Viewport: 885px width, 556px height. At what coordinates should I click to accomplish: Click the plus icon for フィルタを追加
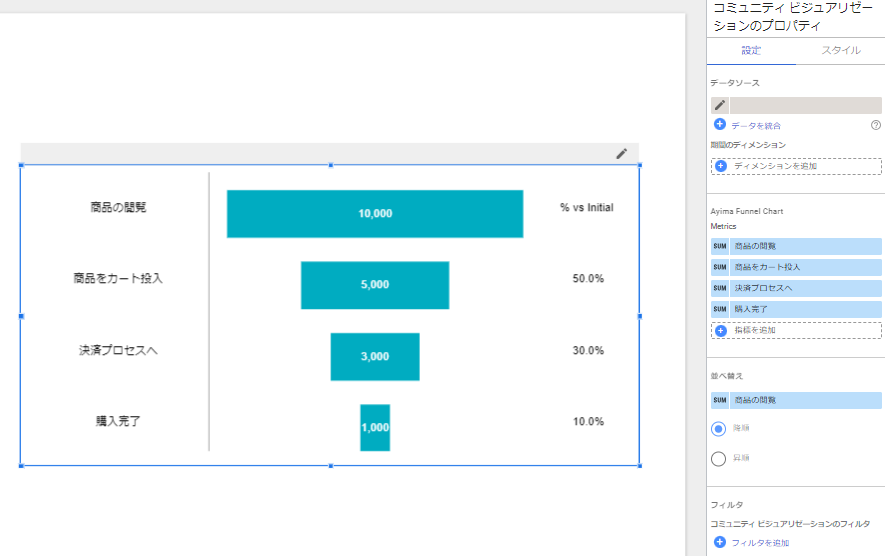(720, 542)
